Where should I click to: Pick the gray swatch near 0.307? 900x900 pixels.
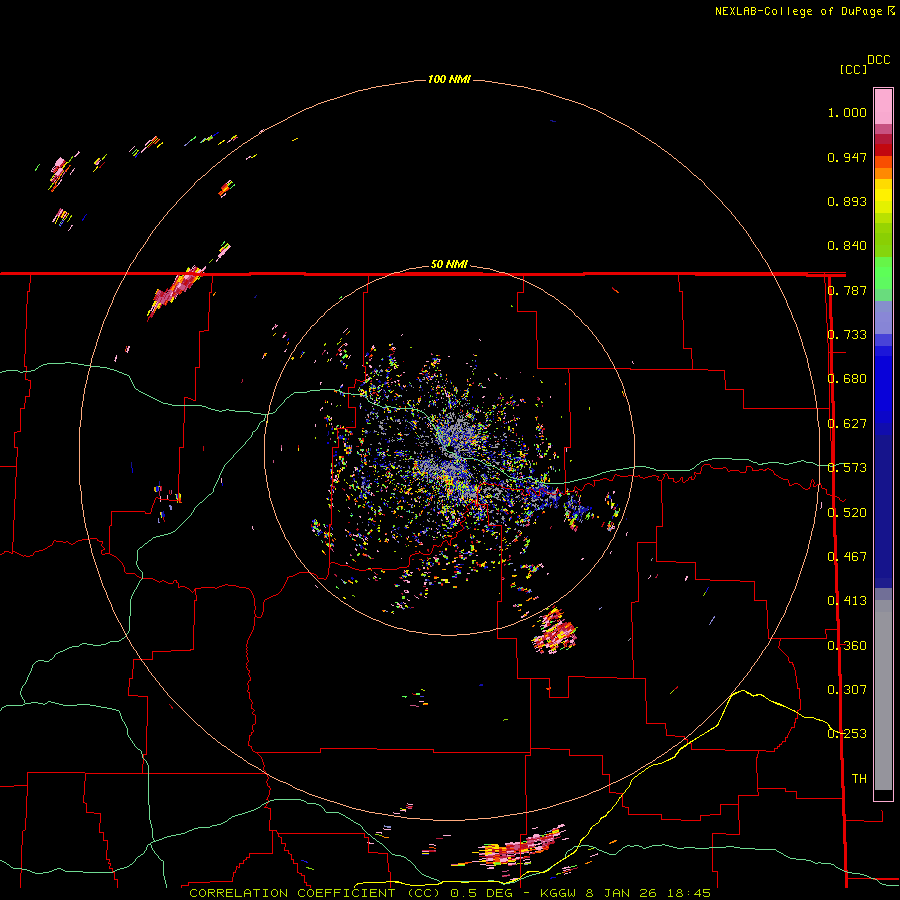click(883, 695)
